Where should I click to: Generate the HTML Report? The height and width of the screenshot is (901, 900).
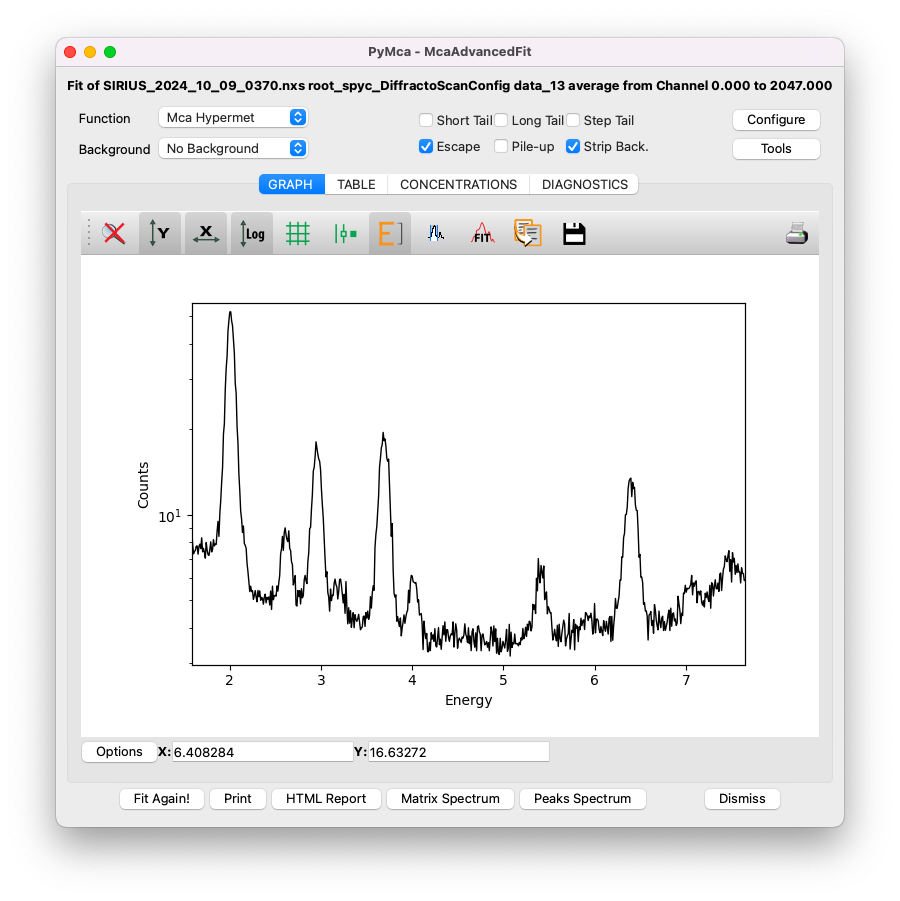pyautogui.click(x=326, y=799)
